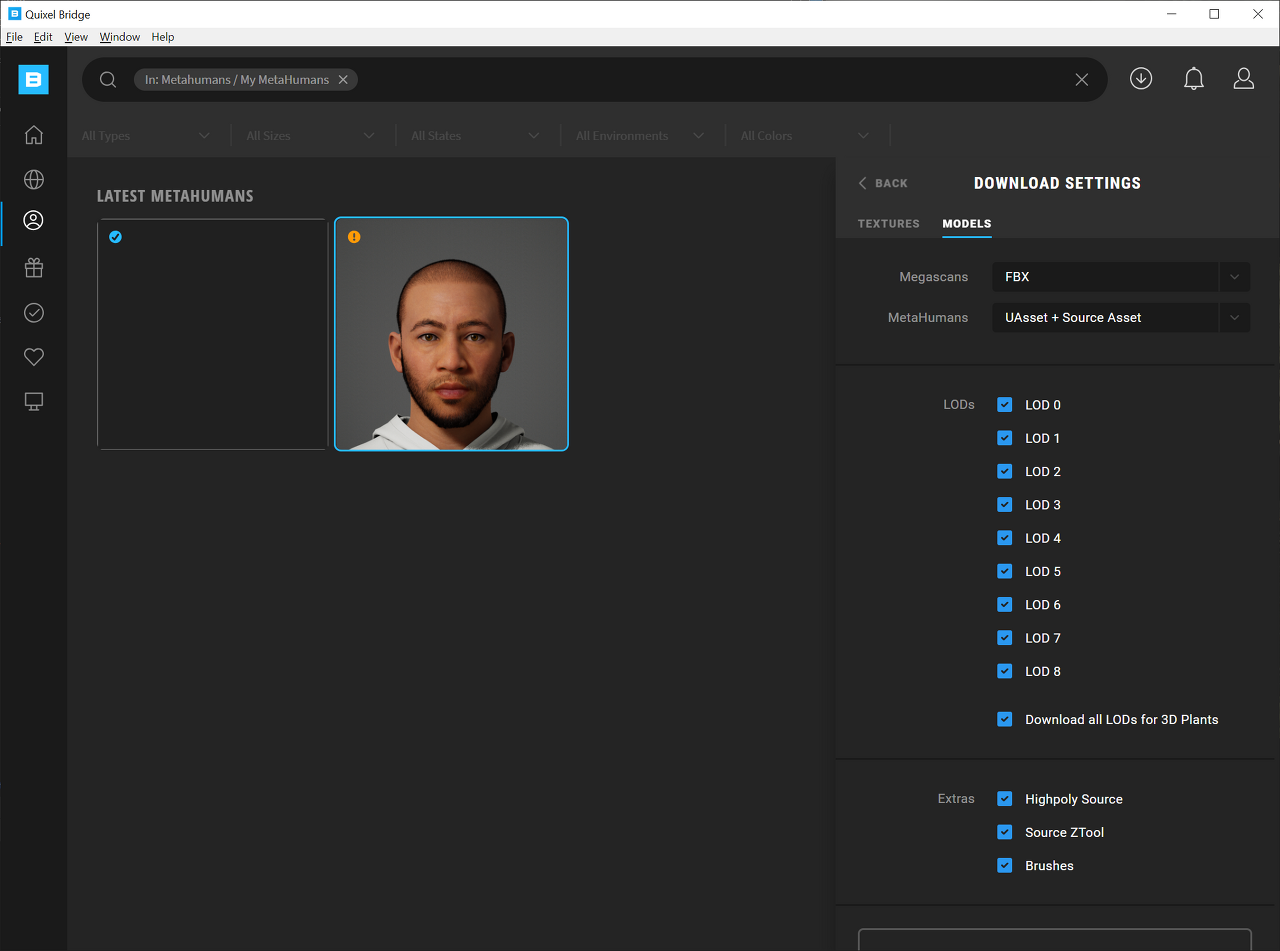1280x951 pixels.
Task: Expand the All Sizes filter
Action: coord(311,136)
